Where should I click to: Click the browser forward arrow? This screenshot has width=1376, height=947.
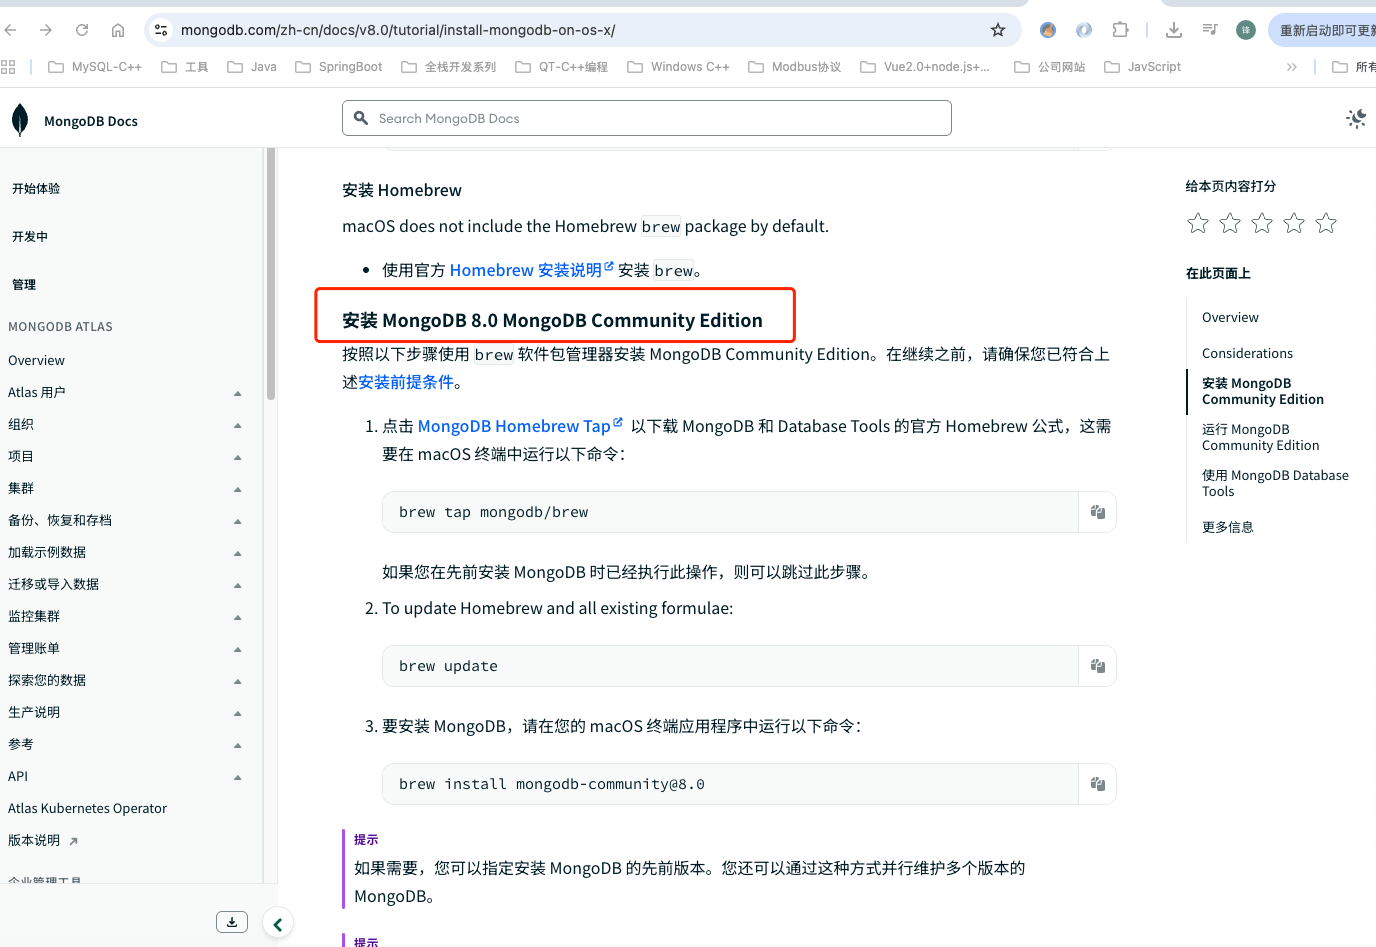point(46,30)
